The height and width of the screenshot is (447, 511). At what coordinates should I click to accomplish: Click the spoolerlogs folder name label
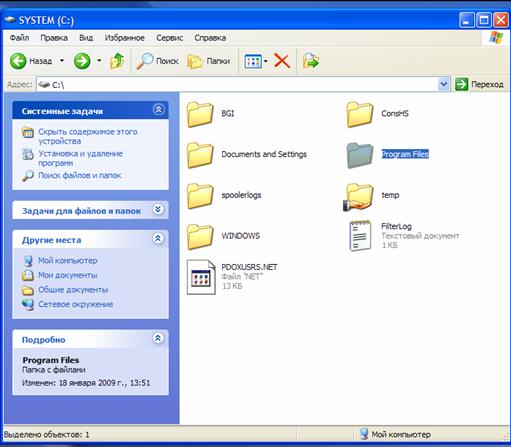point(241,195)
